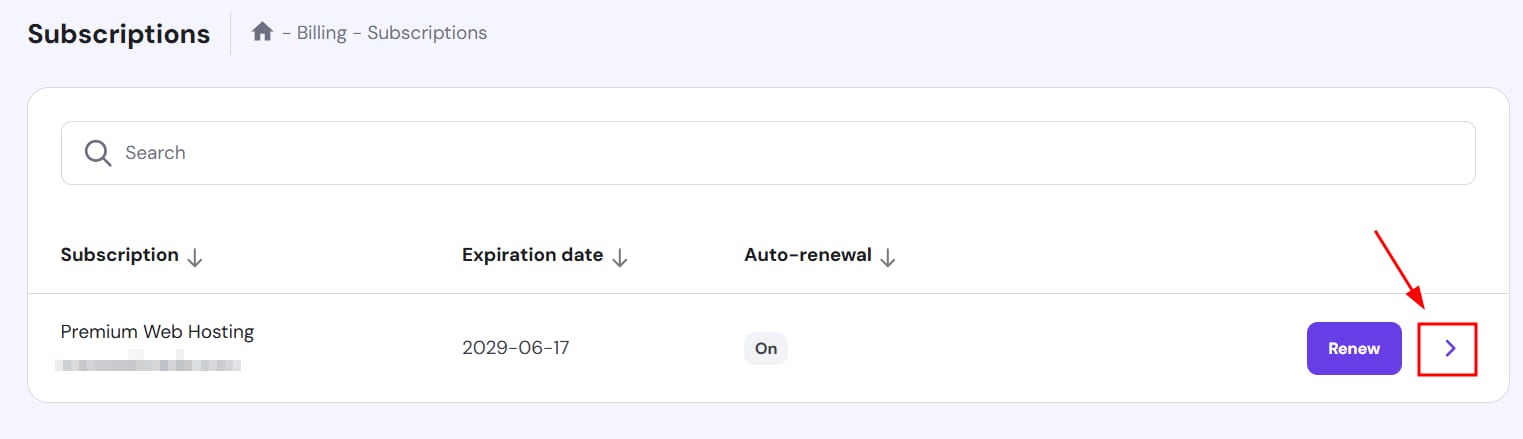
Task: Click the 2029-06-17 expiration date
Action: click(515, 348)
